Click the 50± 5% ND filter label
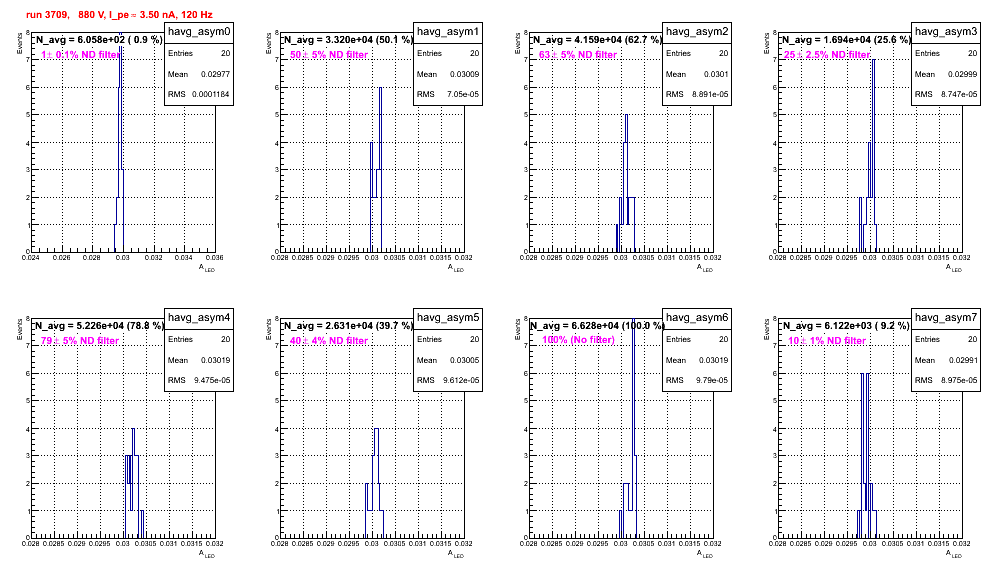Image resolution: width=996 pixels, height=572 pixels. (x=329, y=55)
